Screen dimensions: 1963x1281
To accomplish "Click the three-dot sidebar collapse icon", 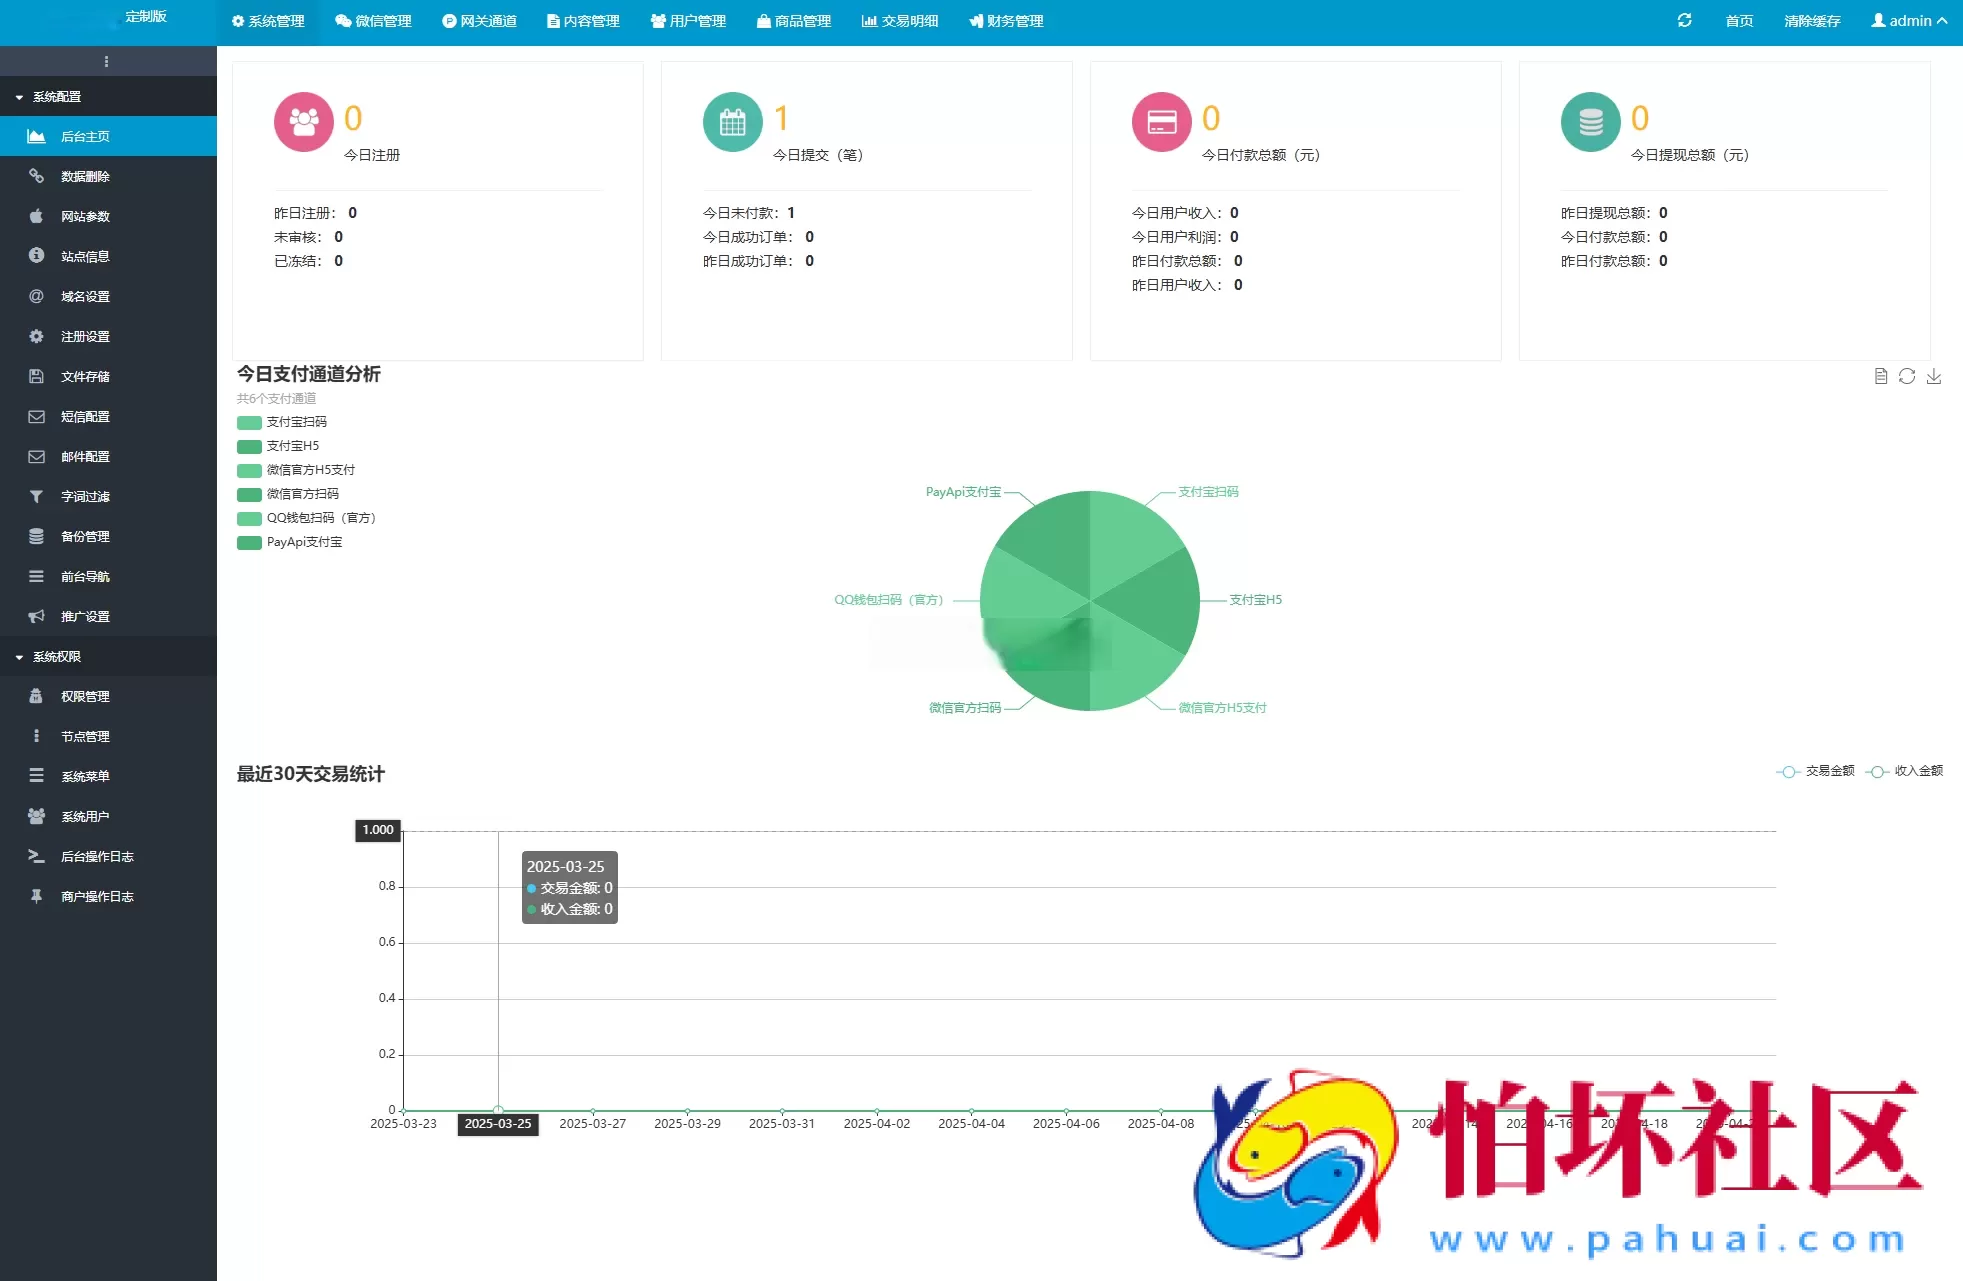I will tap(106, 62).
